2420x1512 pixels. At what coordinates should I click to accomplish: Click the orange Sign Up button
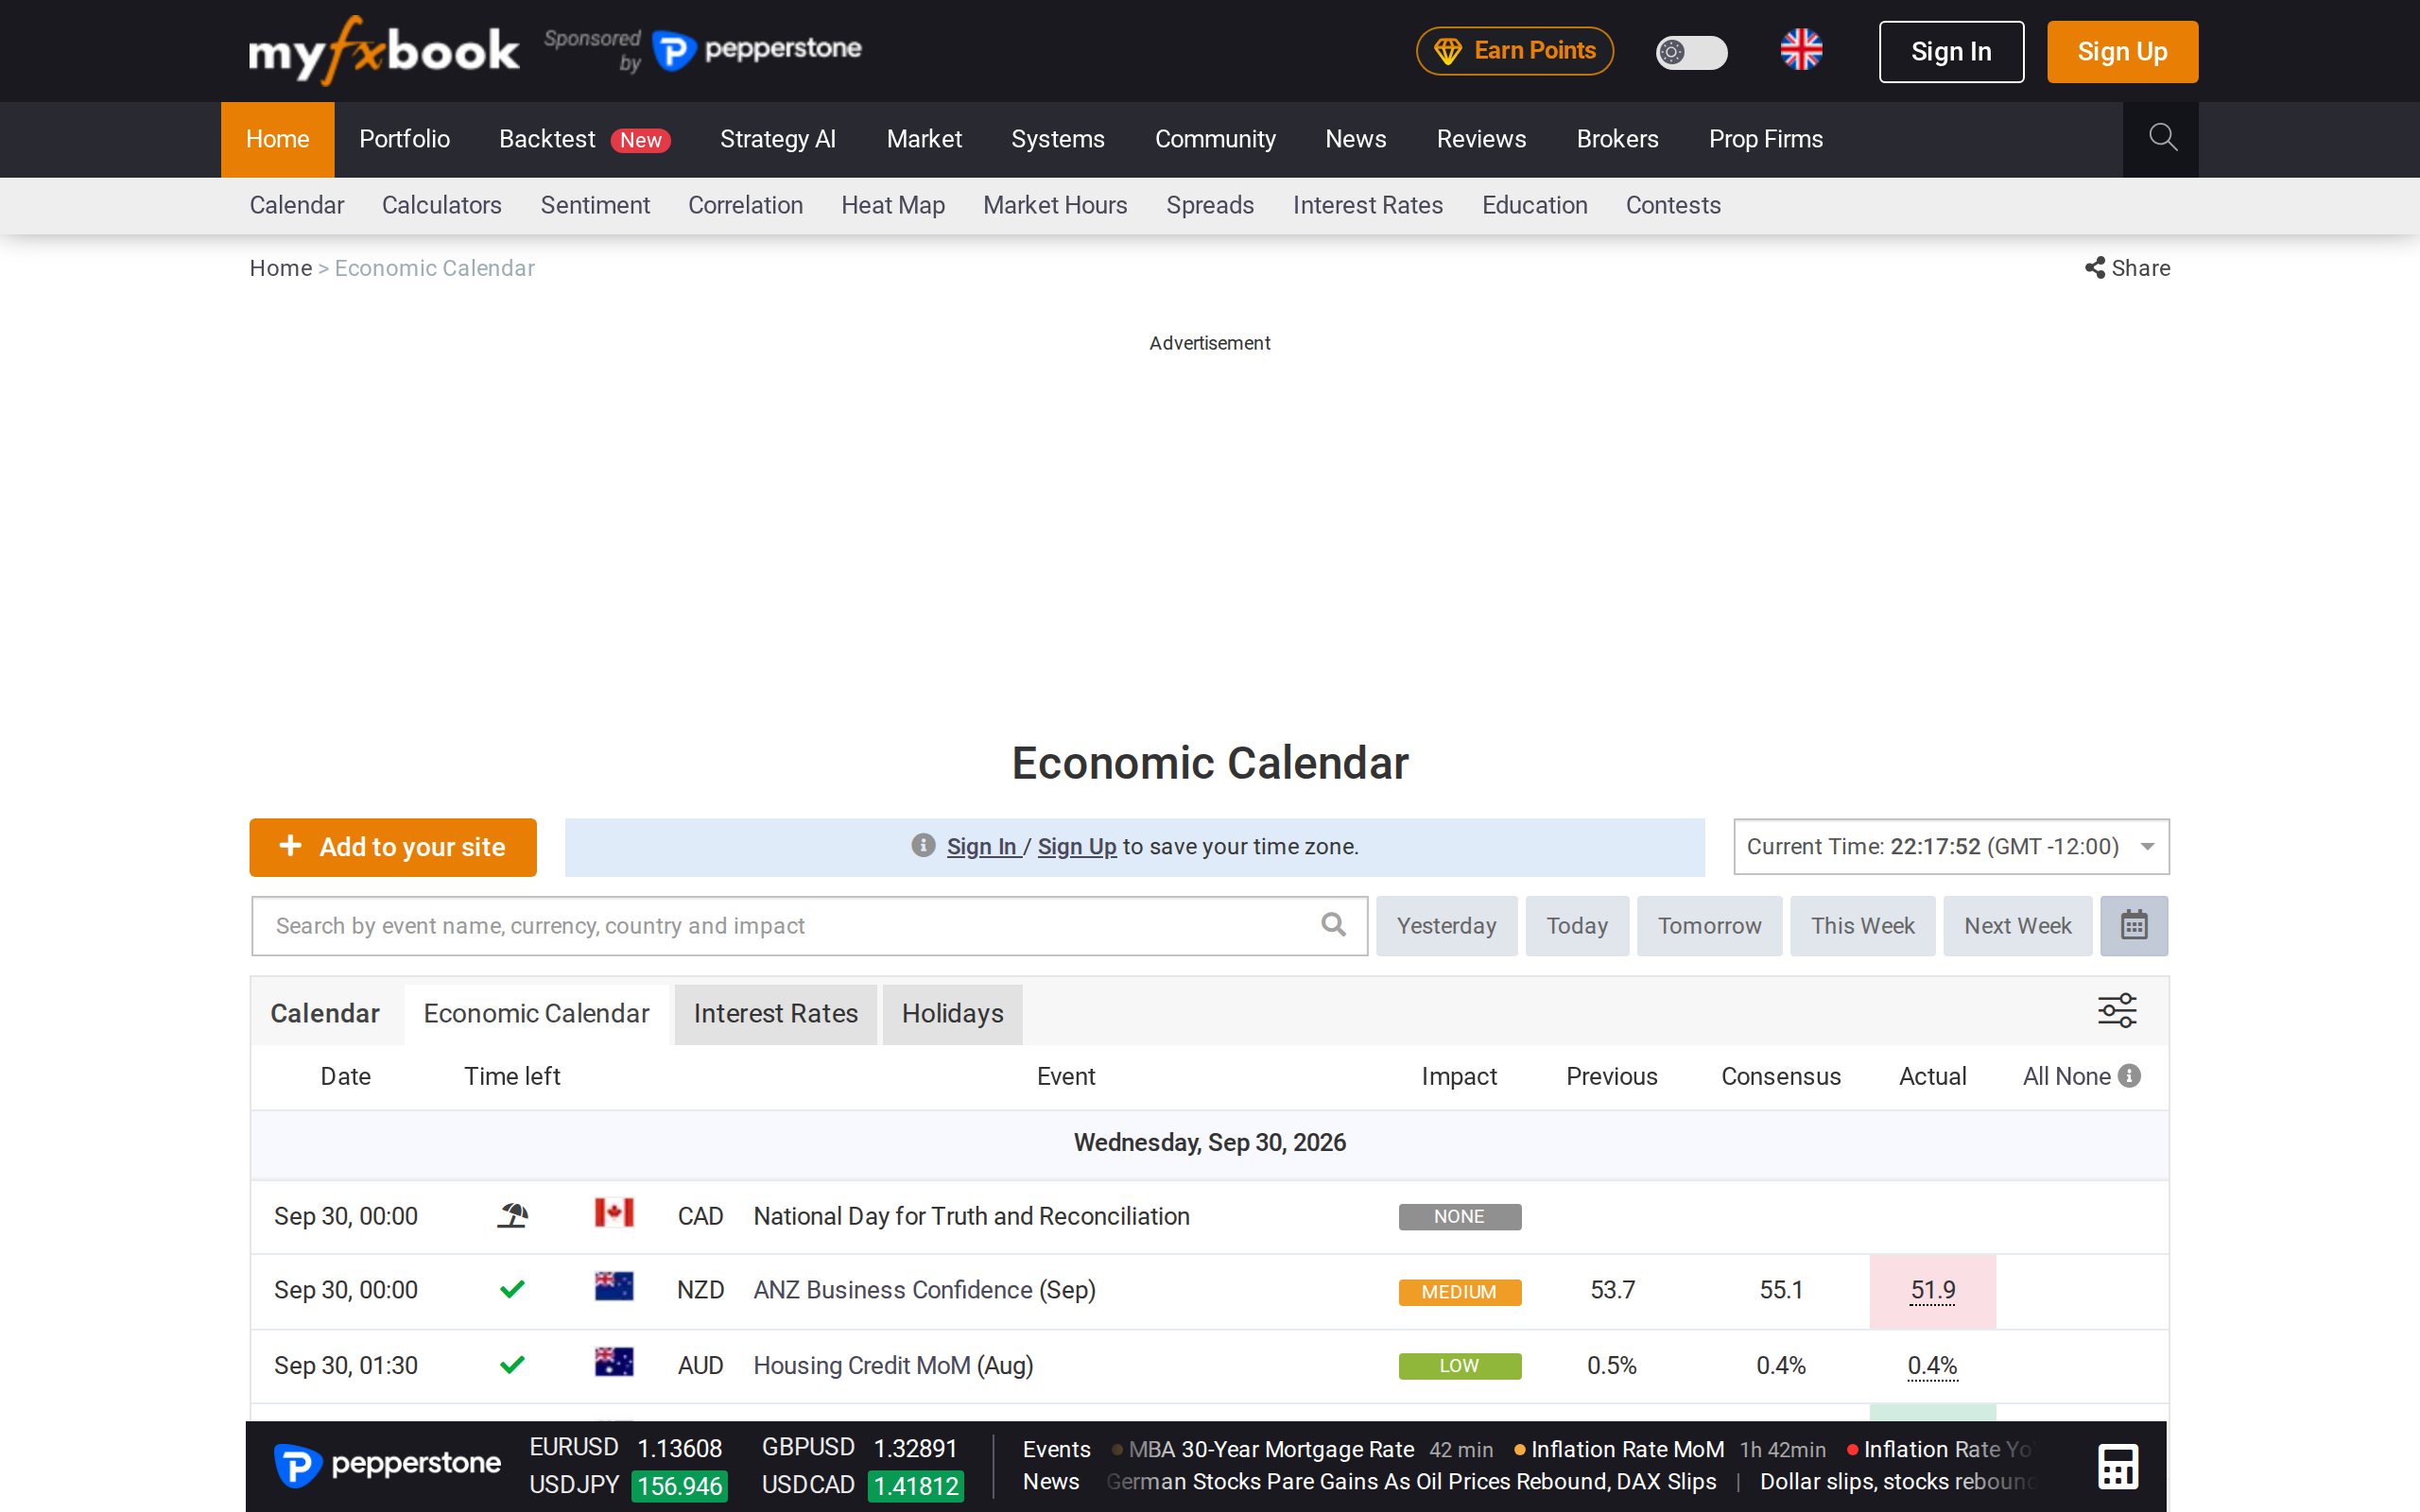point(2122,52)
